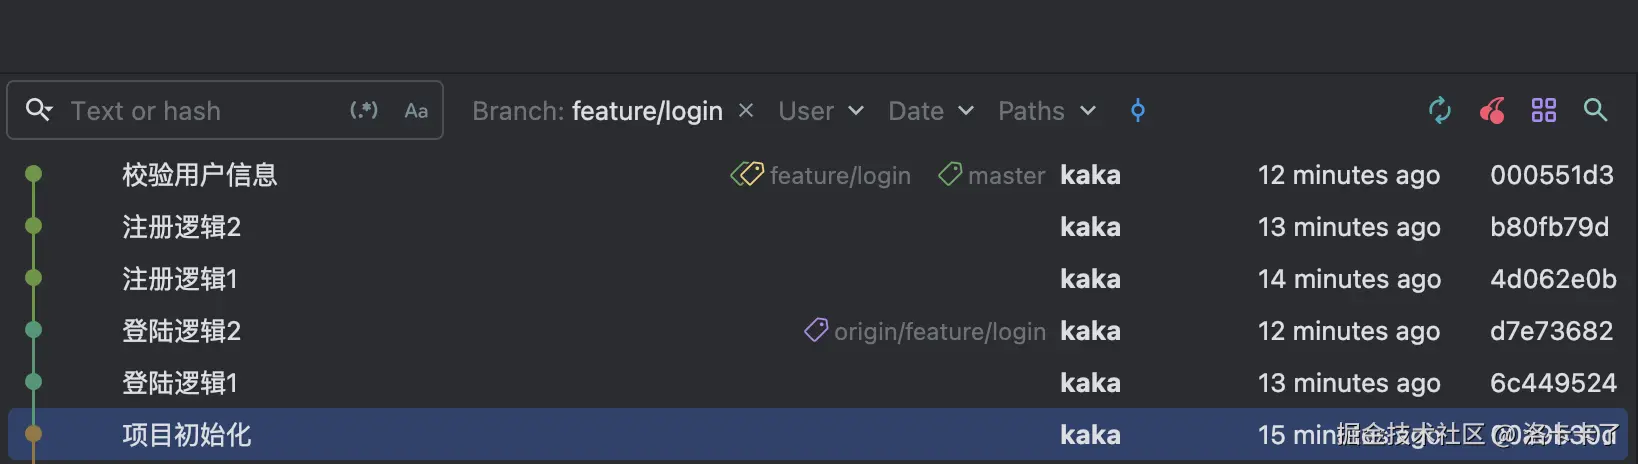
Task: Open the purple grid layout icon
Action: click(x=1544, y=110)
